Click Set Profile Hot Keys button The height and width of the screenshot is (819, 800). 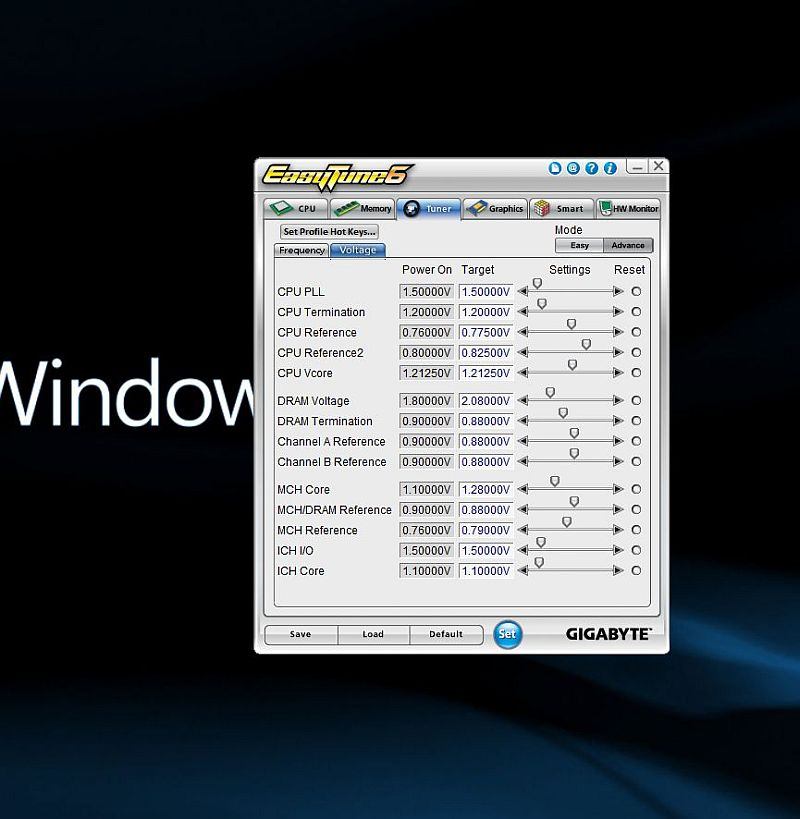329,231
